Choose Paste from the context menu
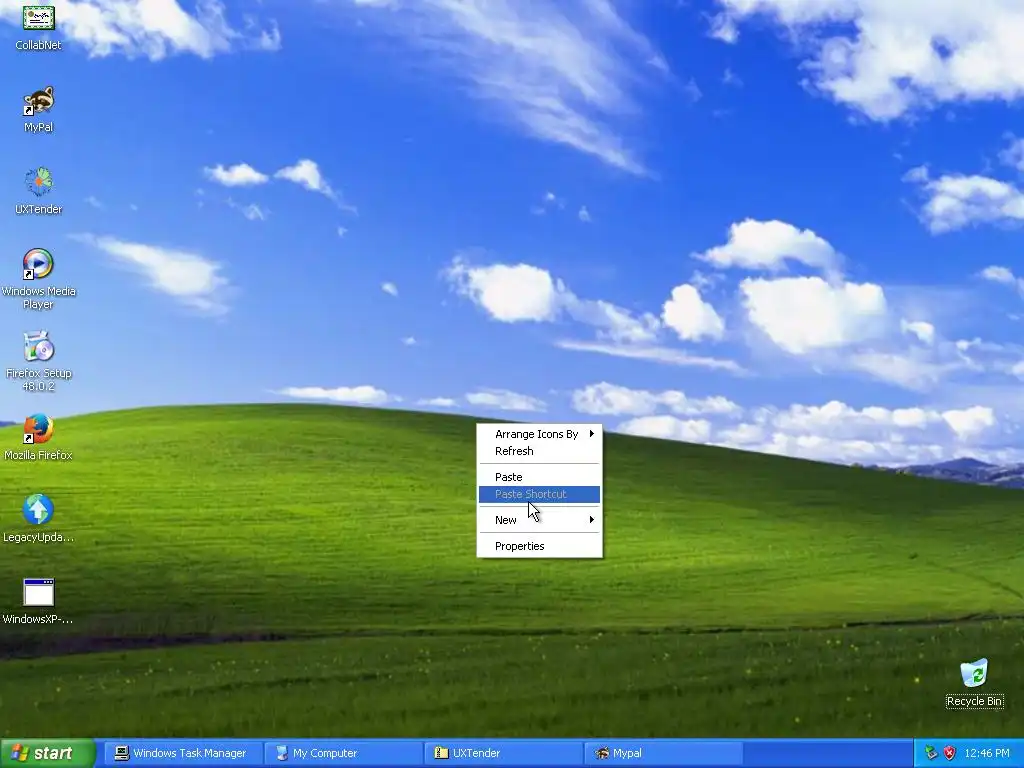Viewport: 1024px width, 768px height. [539, 477]
